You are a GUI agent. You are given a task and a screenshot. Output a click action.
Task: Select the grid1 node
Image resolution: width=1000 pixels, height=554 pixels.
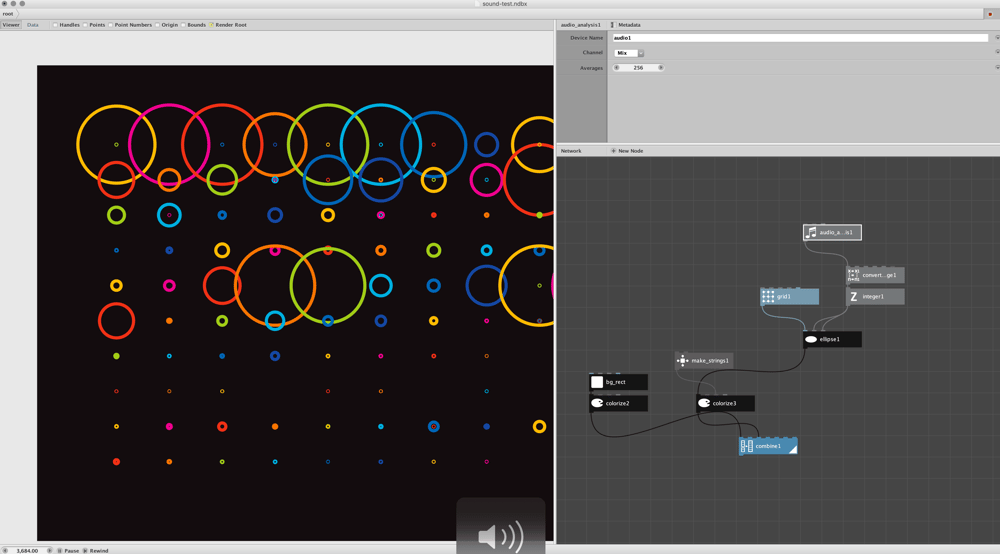790,296
